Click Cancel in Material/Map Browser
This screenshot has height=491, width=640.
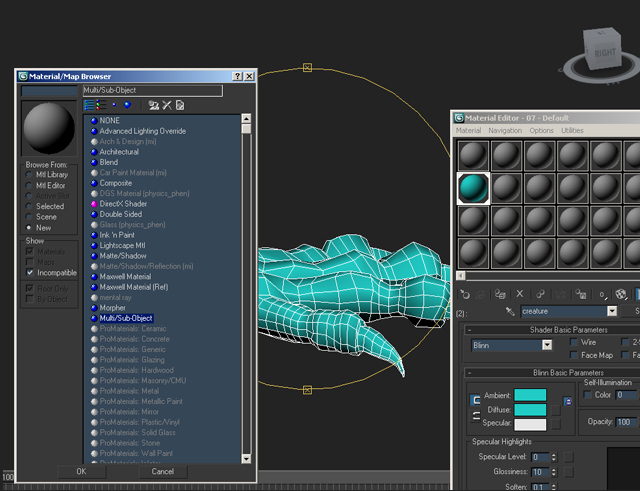coord(163,471)
